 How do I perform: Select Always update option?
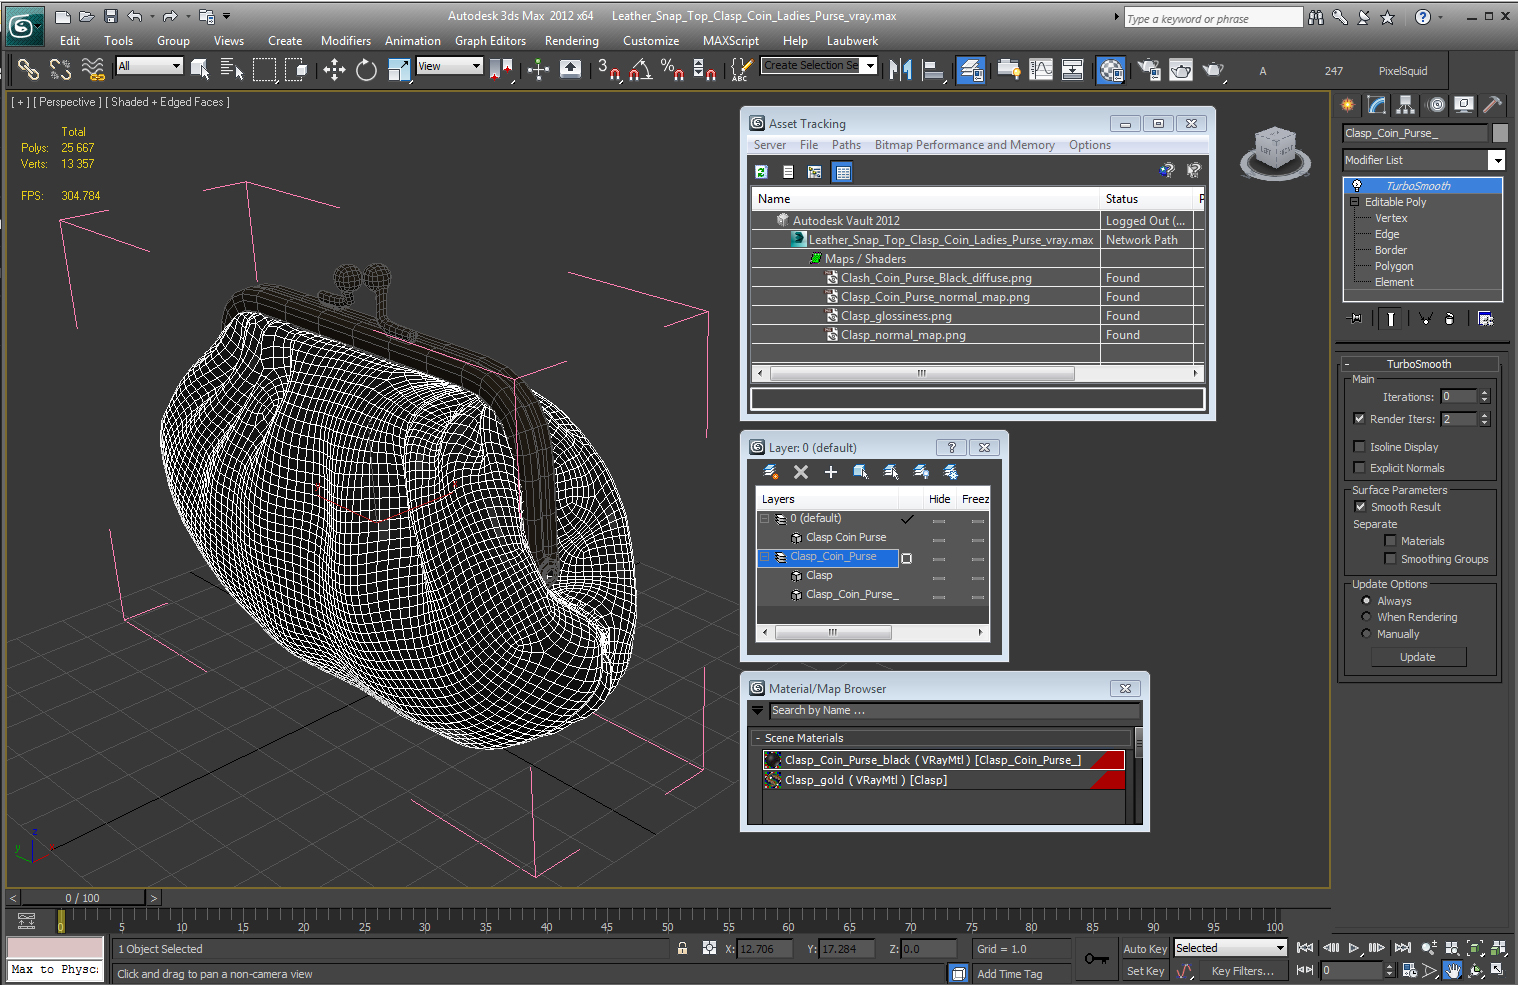point(1366,601)
